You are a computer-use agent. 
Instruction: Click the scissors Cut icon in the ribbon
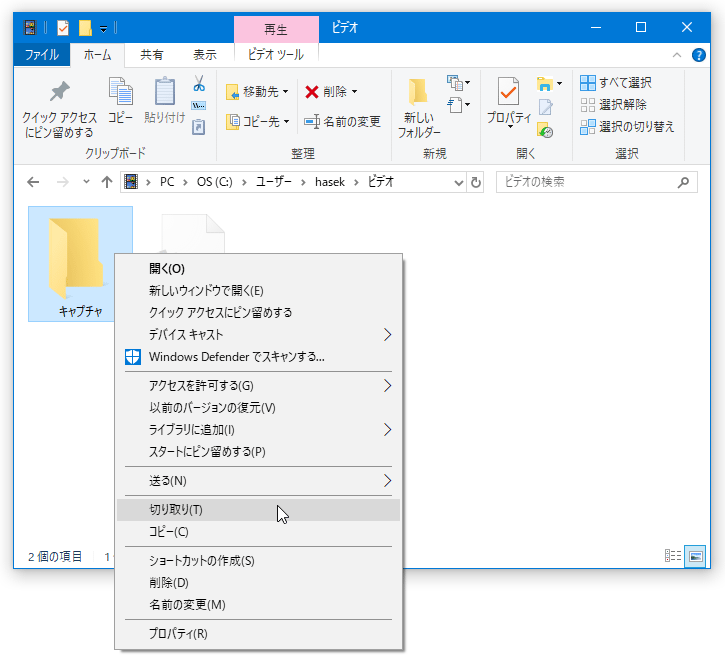click(x=199, y=83)
